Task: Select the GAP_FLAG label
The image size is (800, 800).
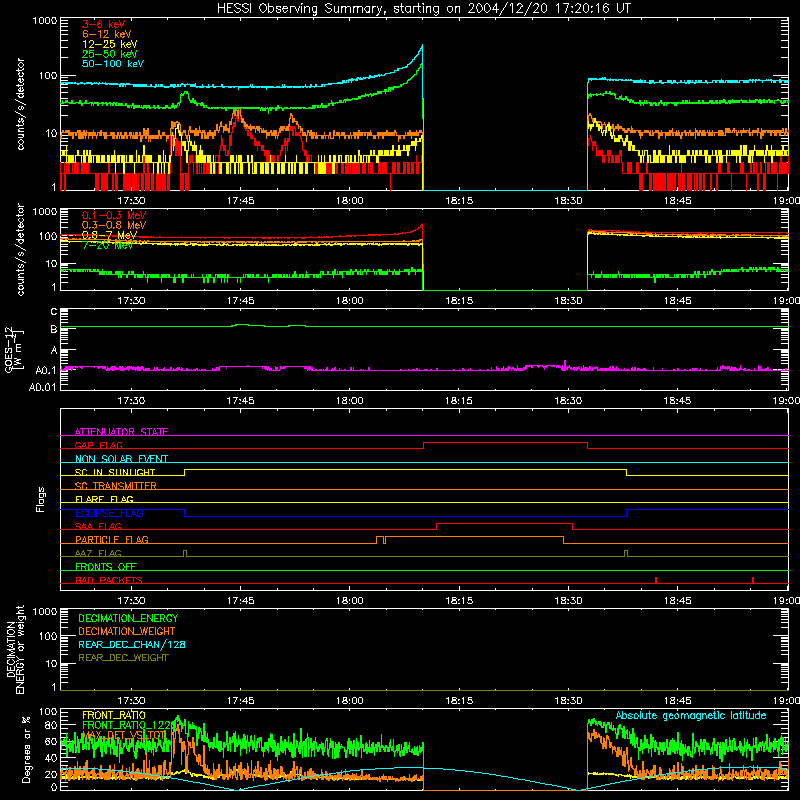Action: 98,445
